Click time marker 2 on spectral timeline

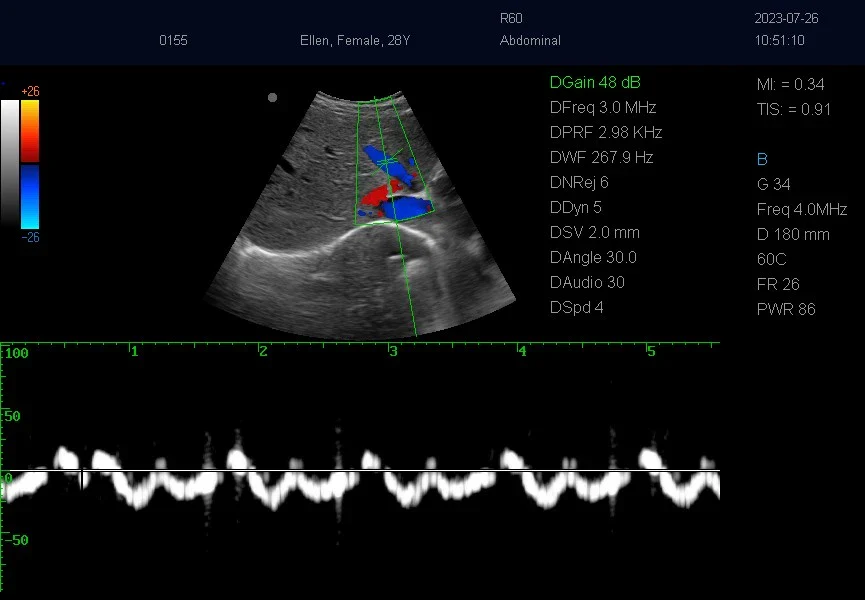click(263, 351)
